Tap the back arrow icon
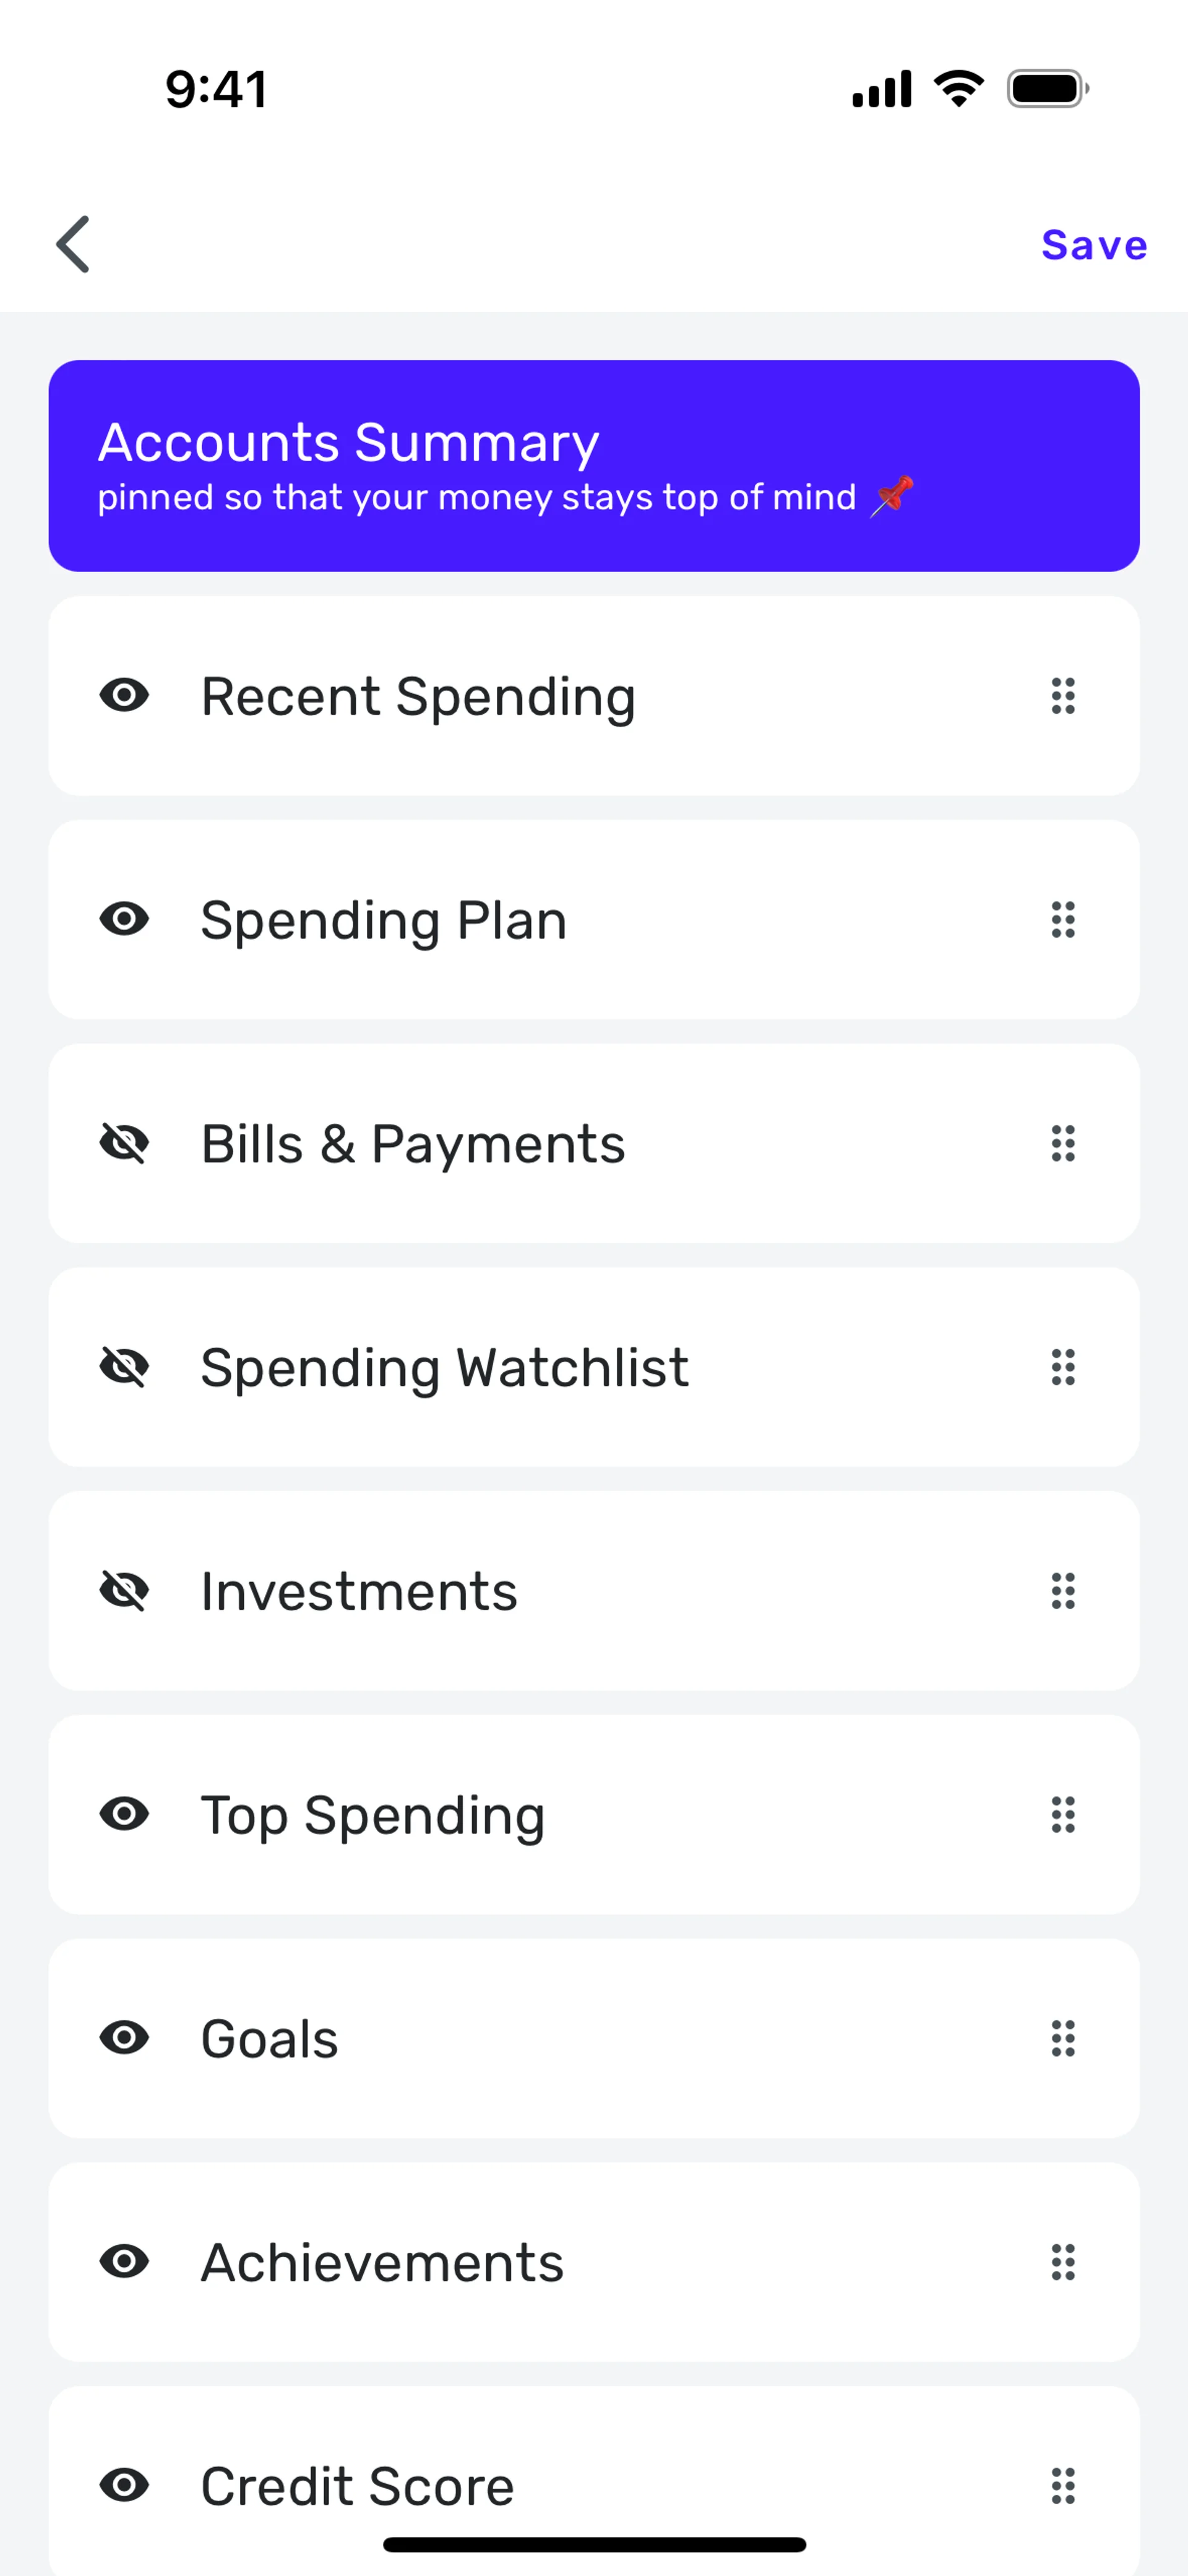Screen dimensions: 1188x2576 73,244
